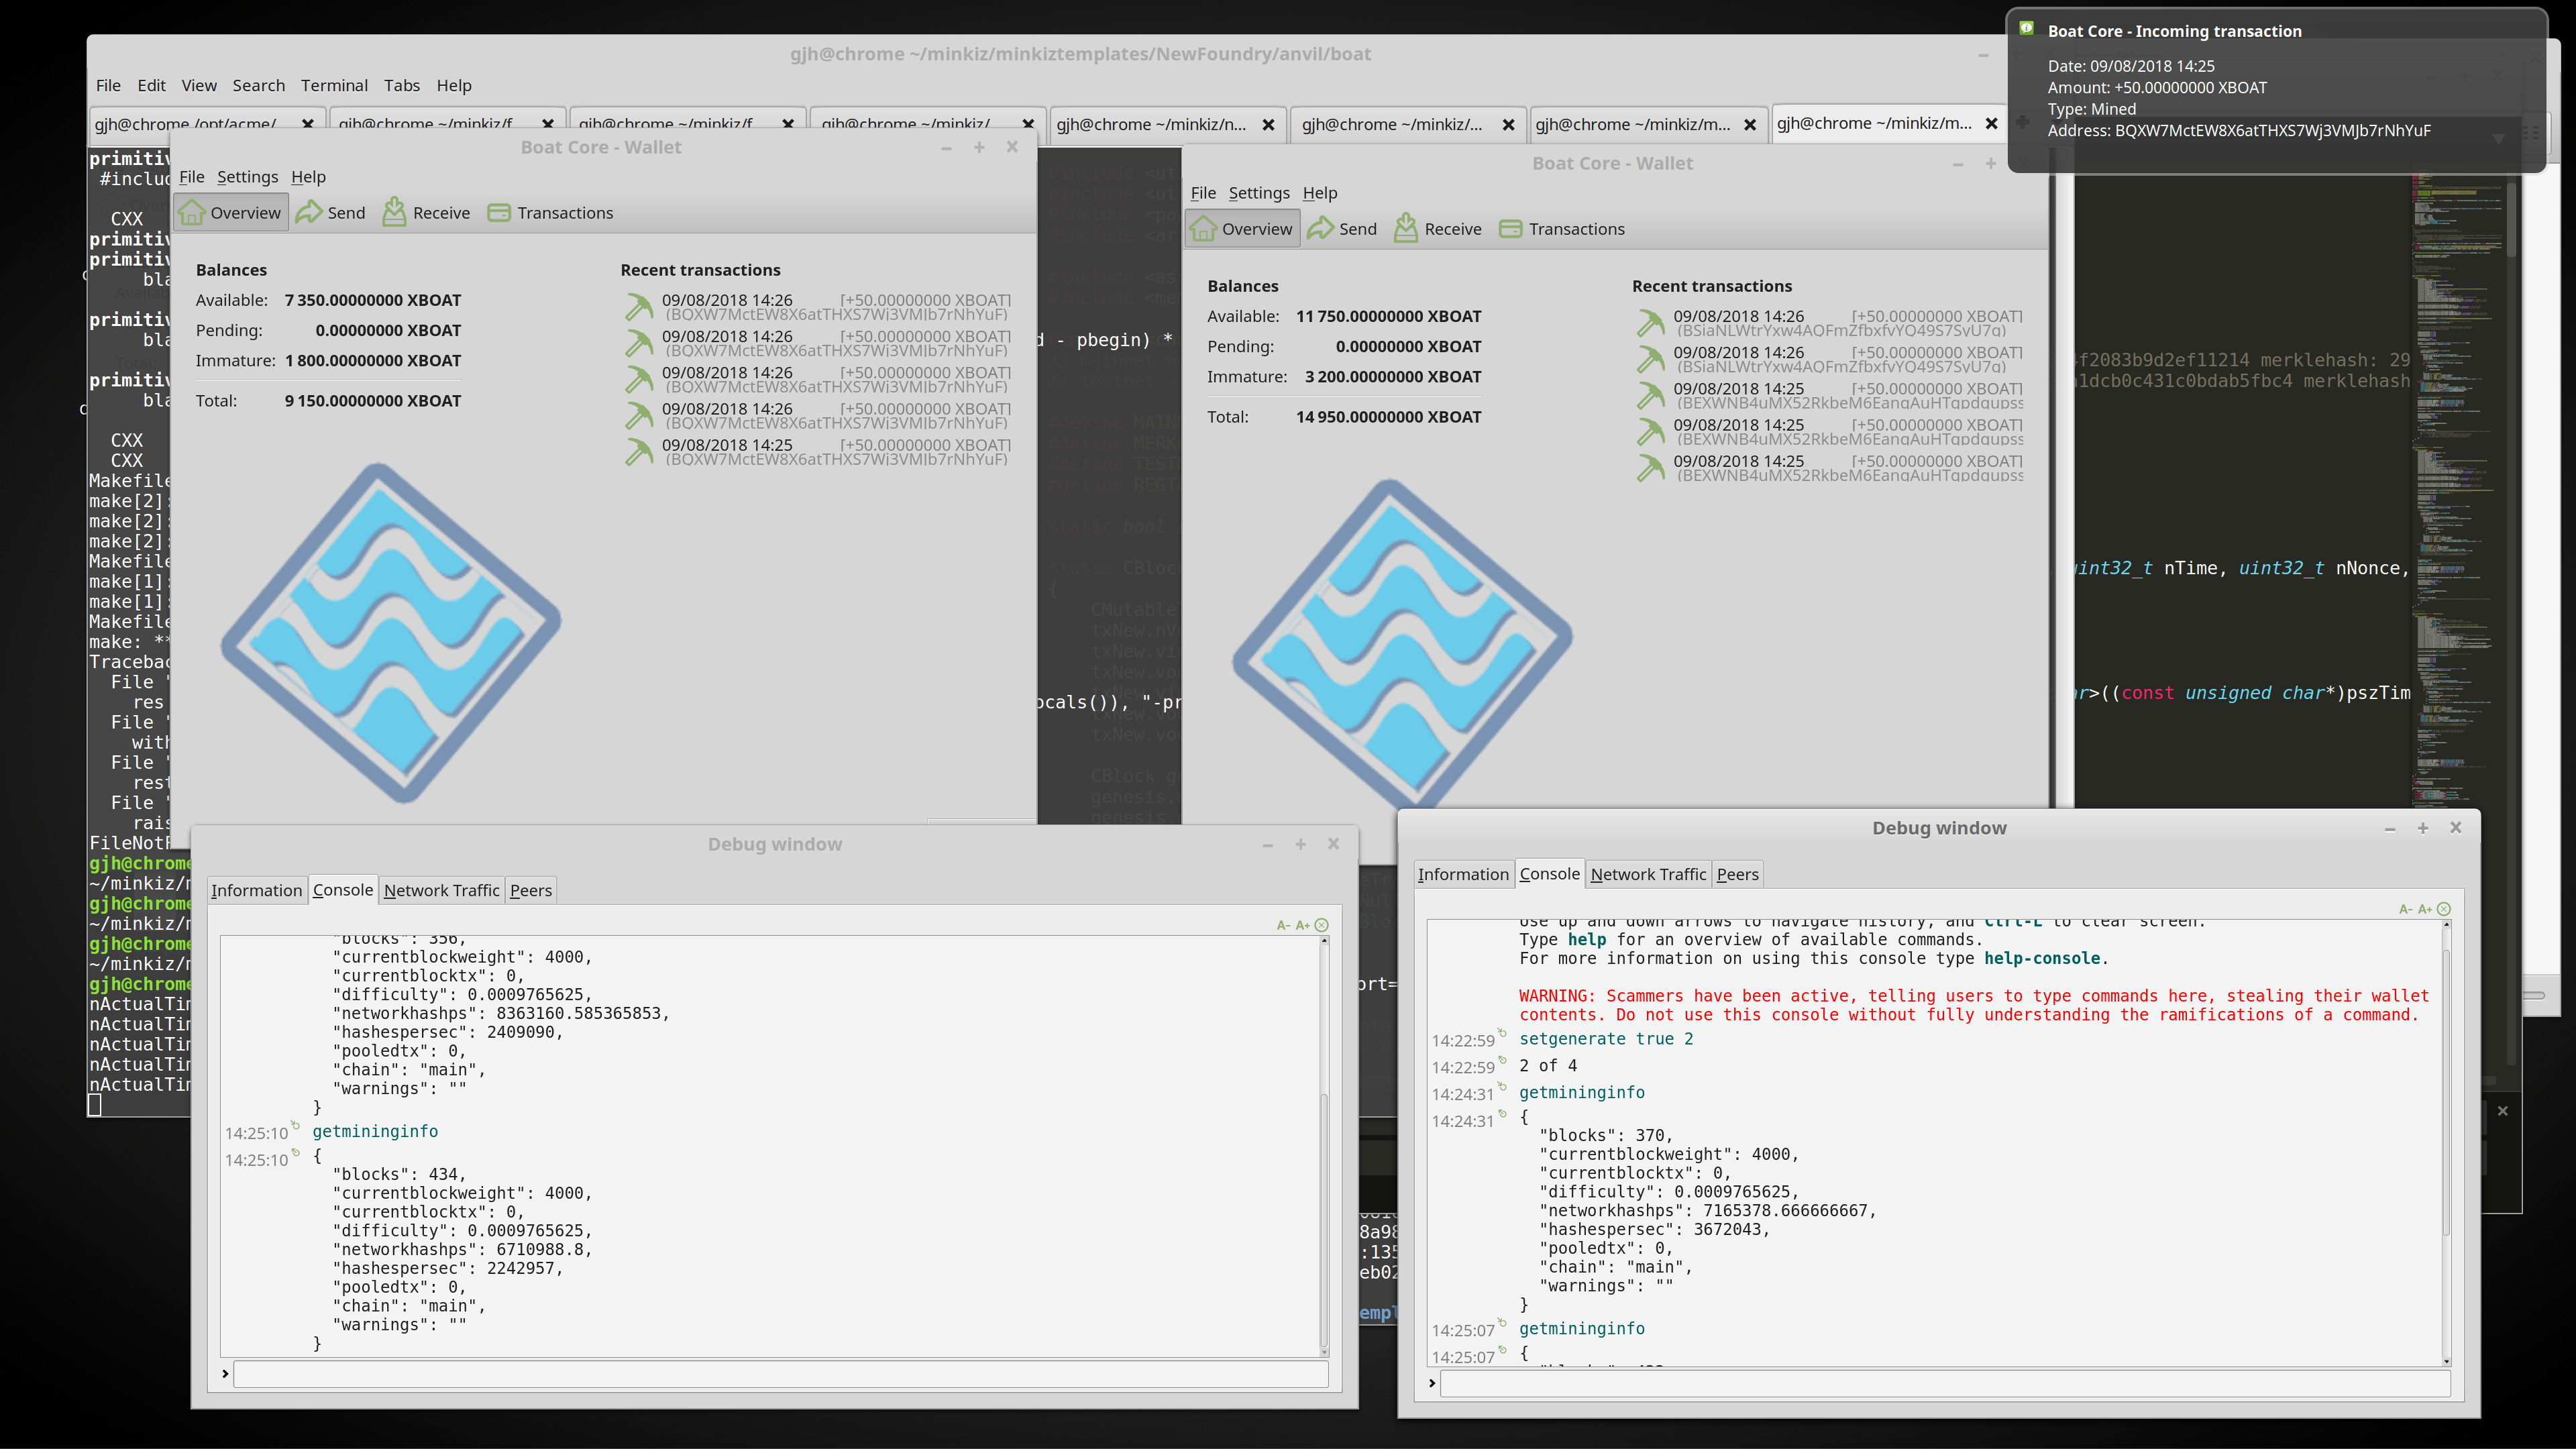Select Console tab in left Debug window
The image size is (2576, 1449).
pos(343,890)
